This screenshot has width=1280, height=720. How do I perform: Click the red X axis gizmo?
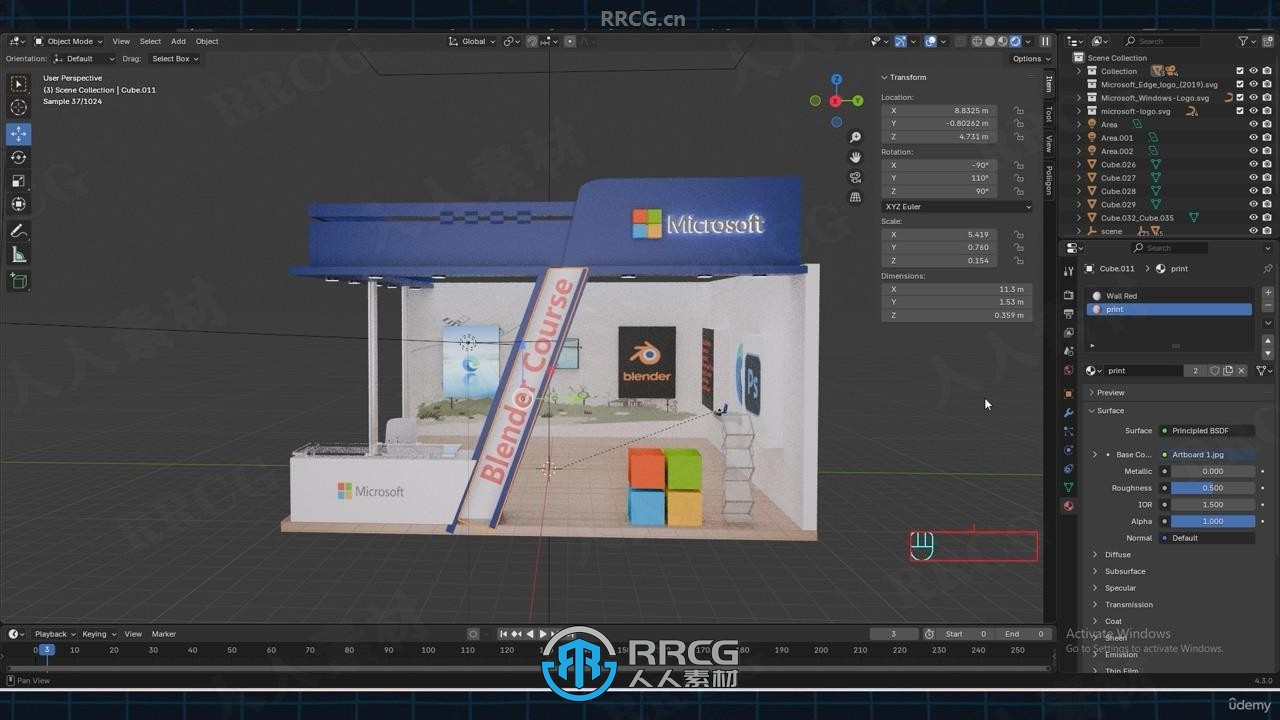click(836, 101)
